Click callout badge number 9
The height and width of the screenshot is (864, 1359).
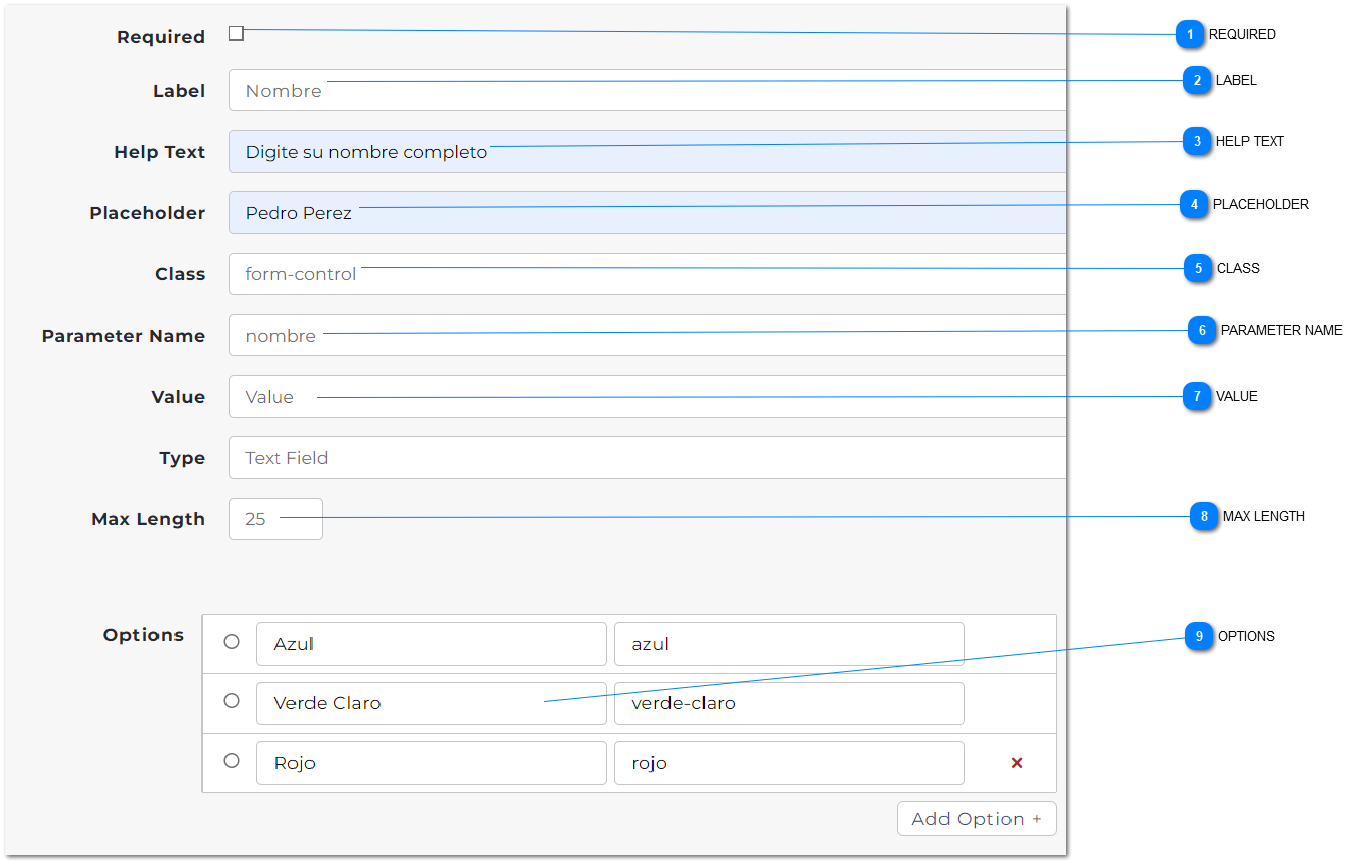tap(1199, 637)
